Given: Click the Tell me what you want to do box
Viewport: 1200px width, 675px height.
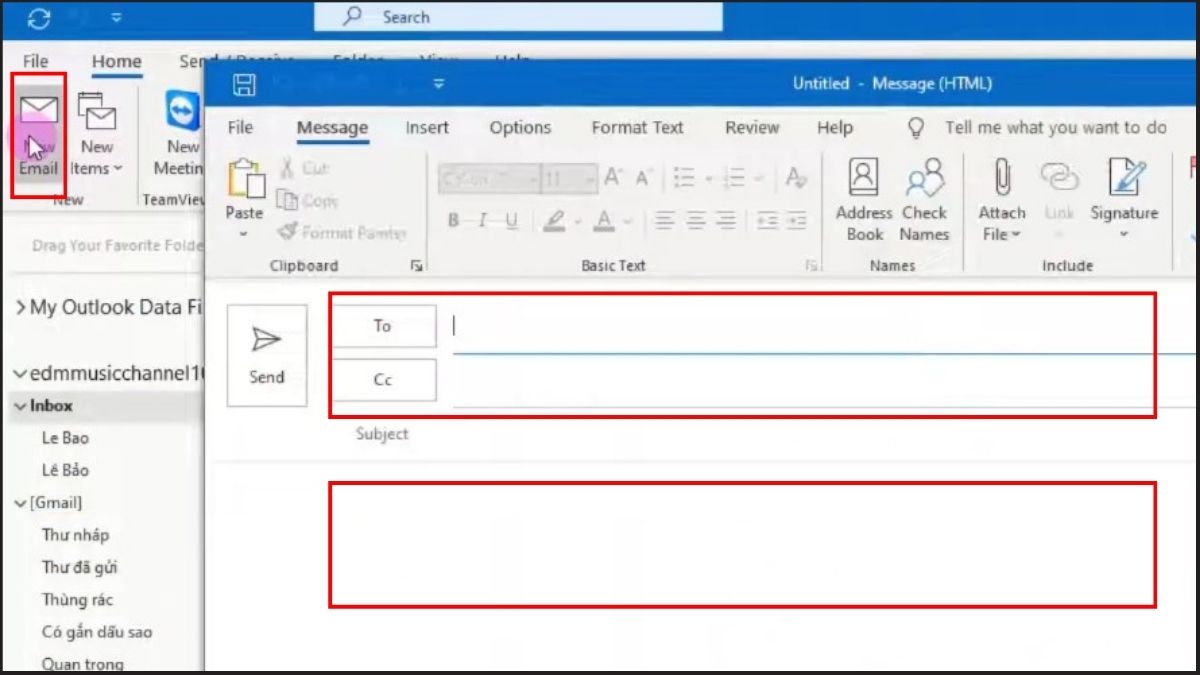Looking at the screenshot, I should 1055,128.
